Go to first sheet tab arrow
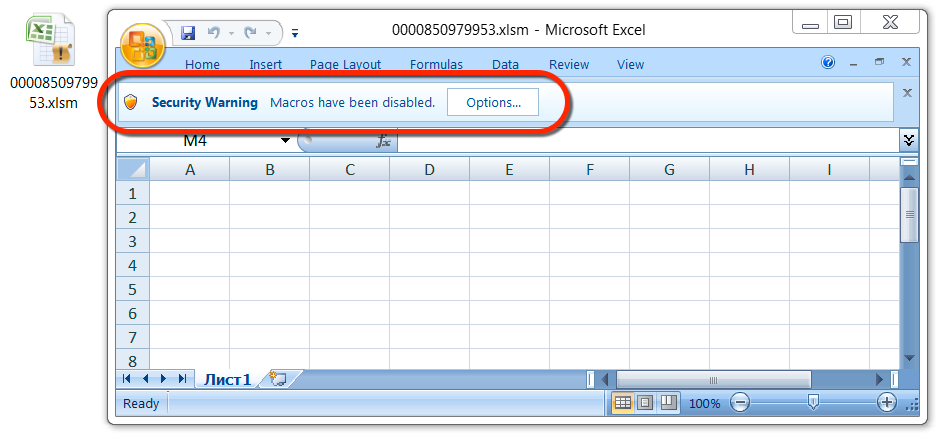943x439 pixels. (x=126, y=378)
